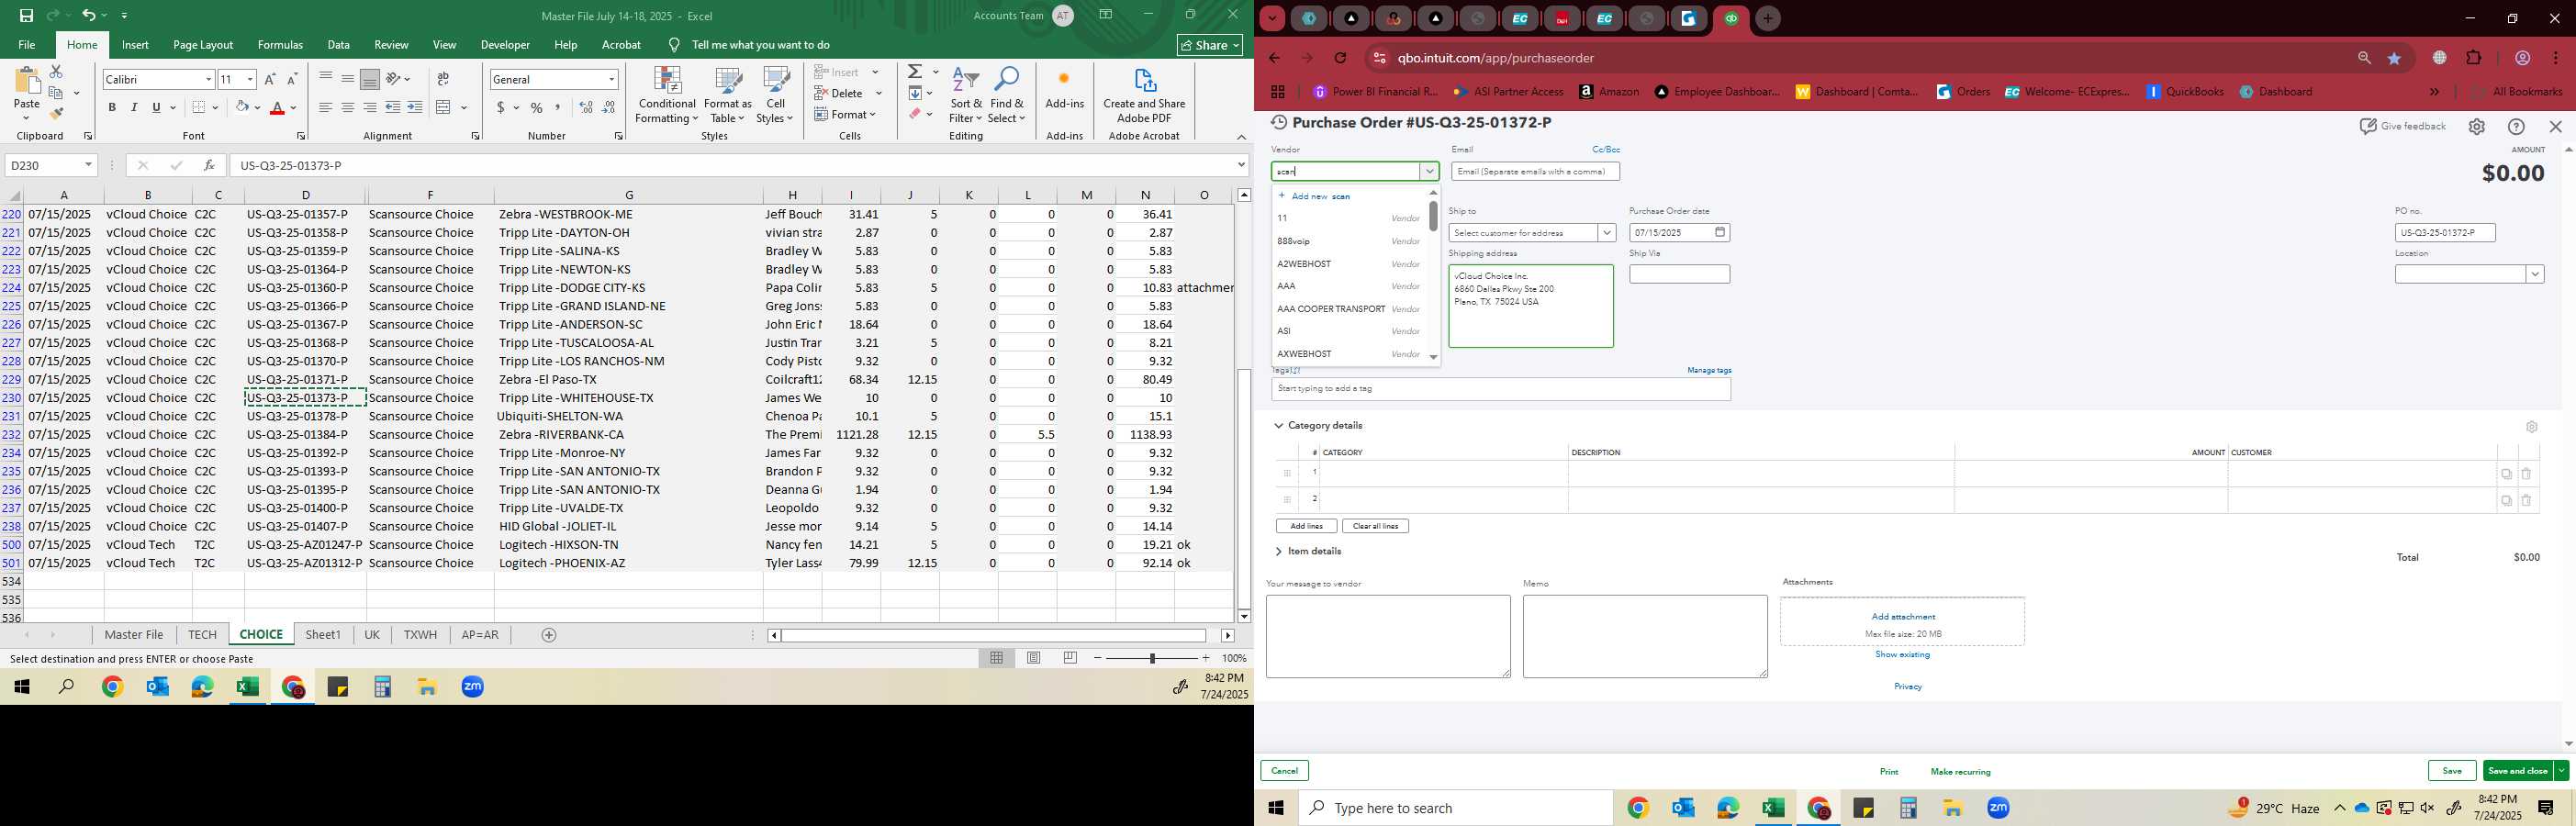Open Purchase Order date calendar picker

point(1720,233)
